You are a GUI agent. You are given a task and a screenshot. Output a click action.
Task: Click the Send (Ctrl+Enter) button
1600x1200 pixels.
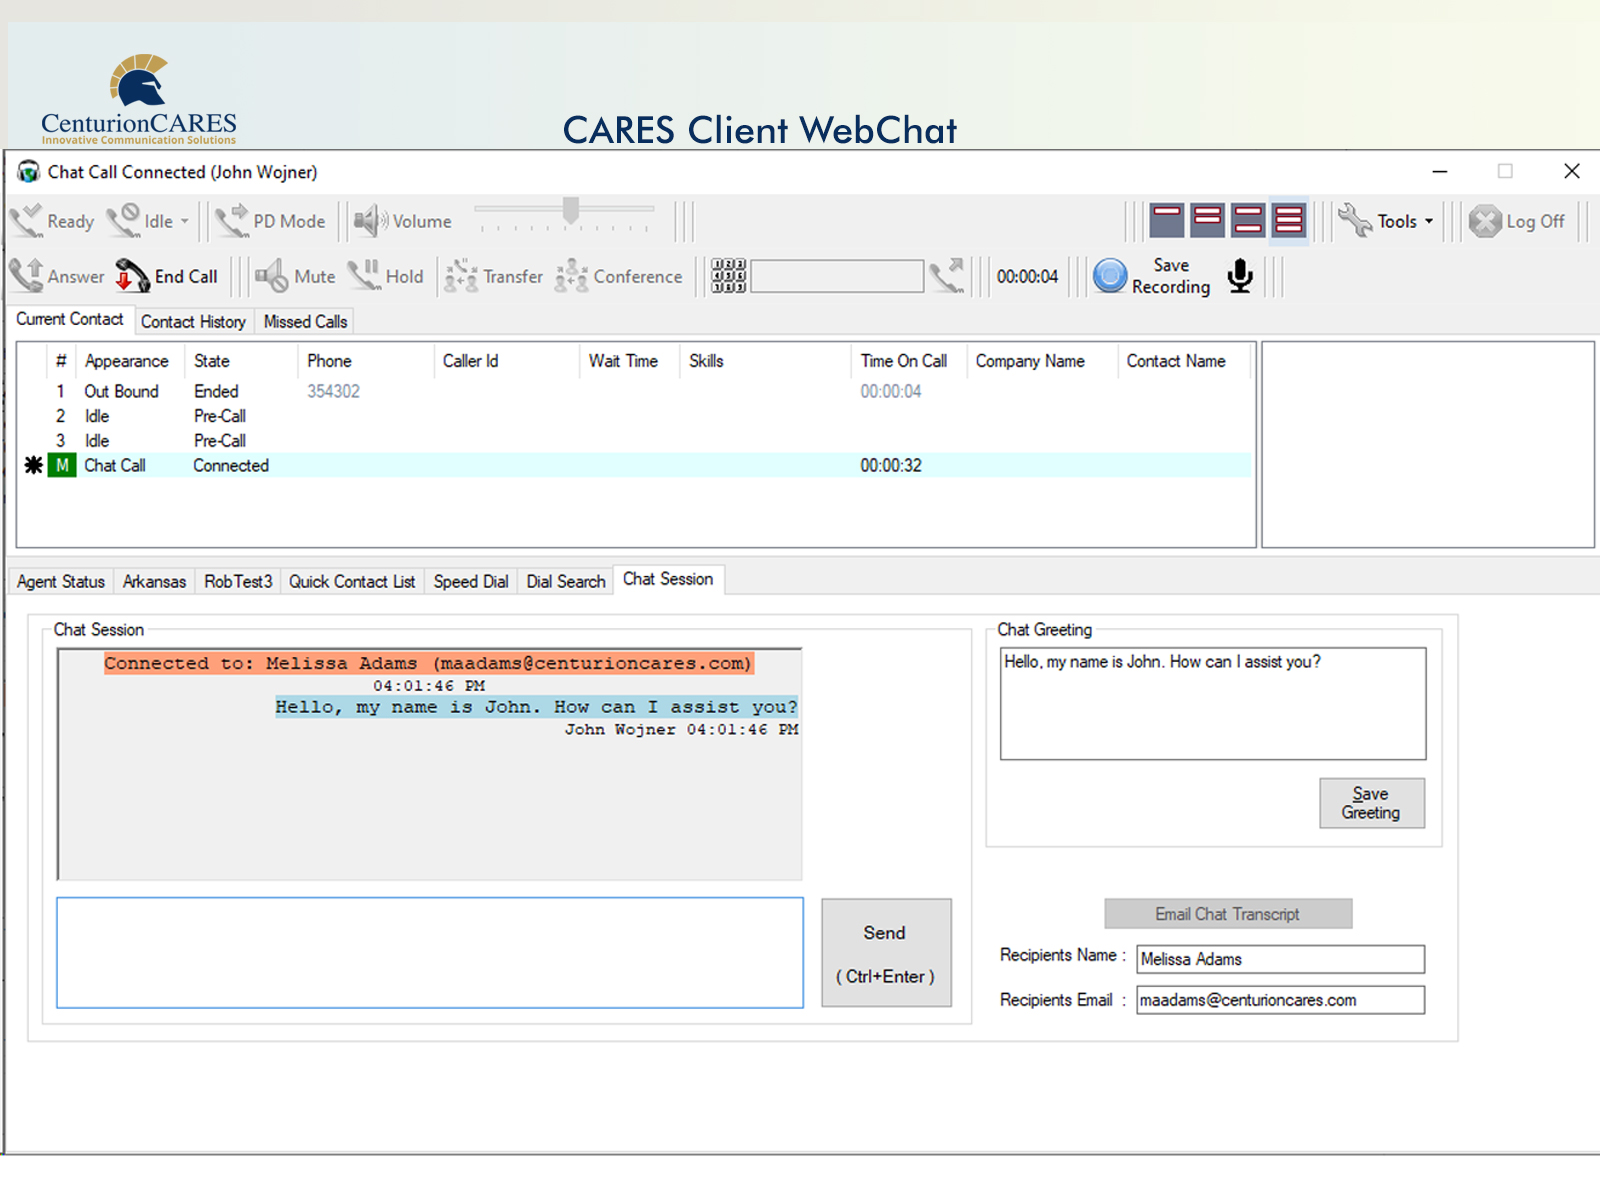886,953
